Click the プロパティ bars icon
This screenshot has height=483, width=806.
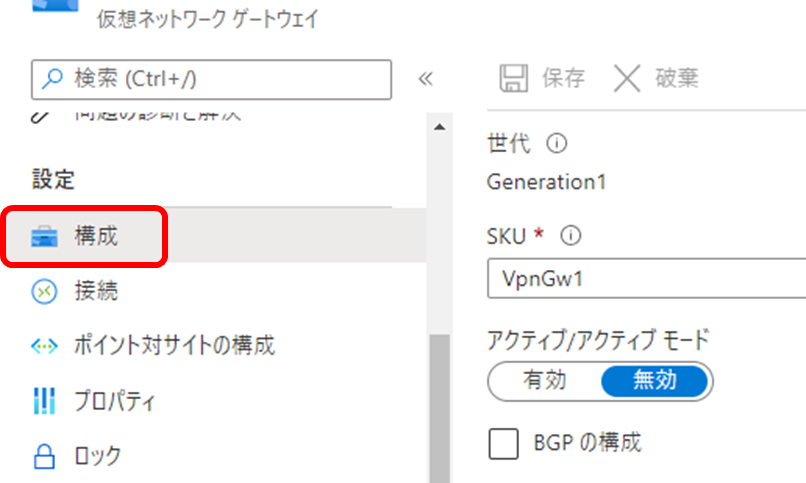44,401
